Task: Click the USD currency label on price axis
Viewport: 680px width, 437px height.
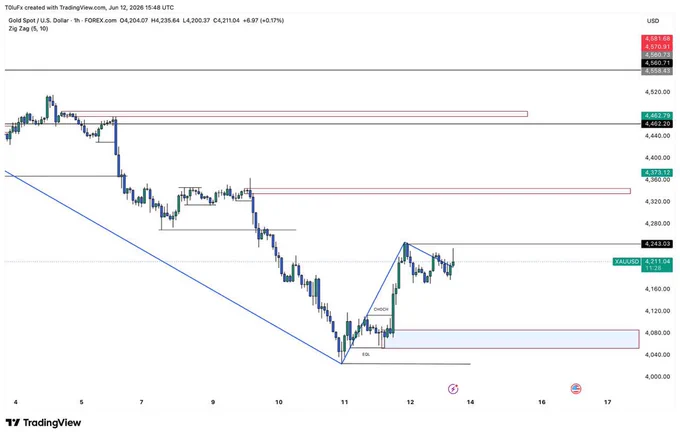Action: click(x=653, y=21)
